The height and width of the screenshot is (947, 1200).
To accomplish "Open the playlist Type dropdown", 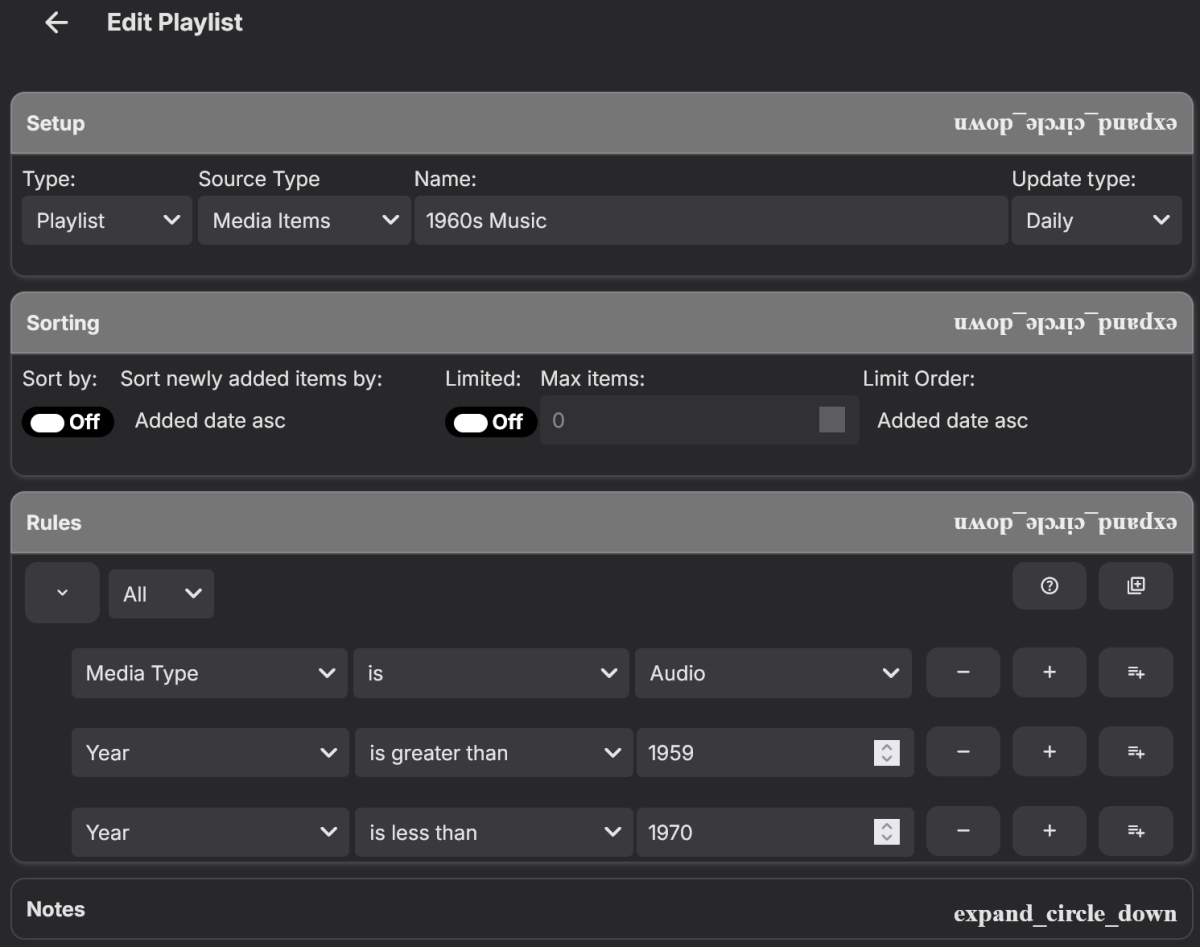I will pos(107,221).
